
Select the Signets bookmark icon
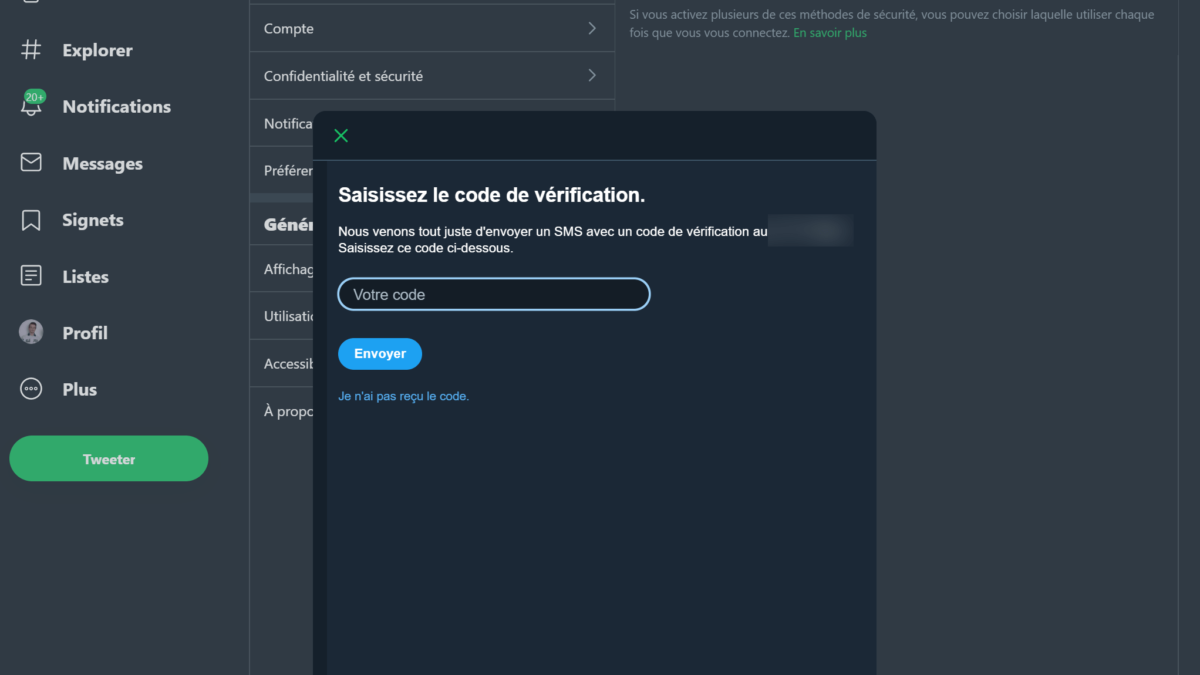pyautogui.click(x=31, y=220)
